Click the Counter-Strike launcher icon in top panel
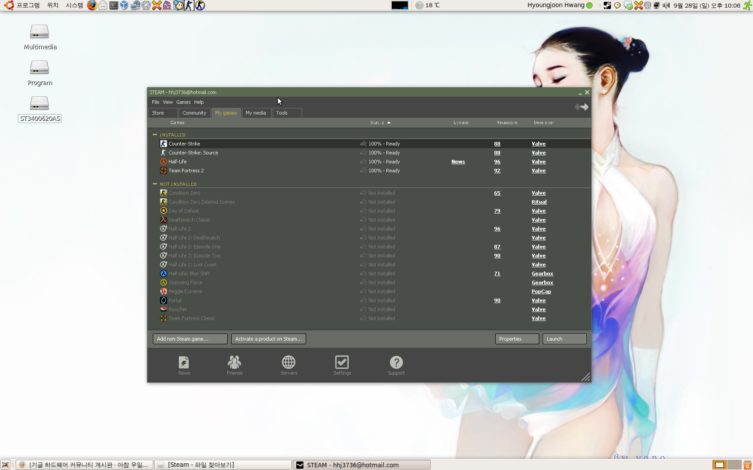Image resolution: width=753 pixels, height=470 pixels. pos(189,5)
